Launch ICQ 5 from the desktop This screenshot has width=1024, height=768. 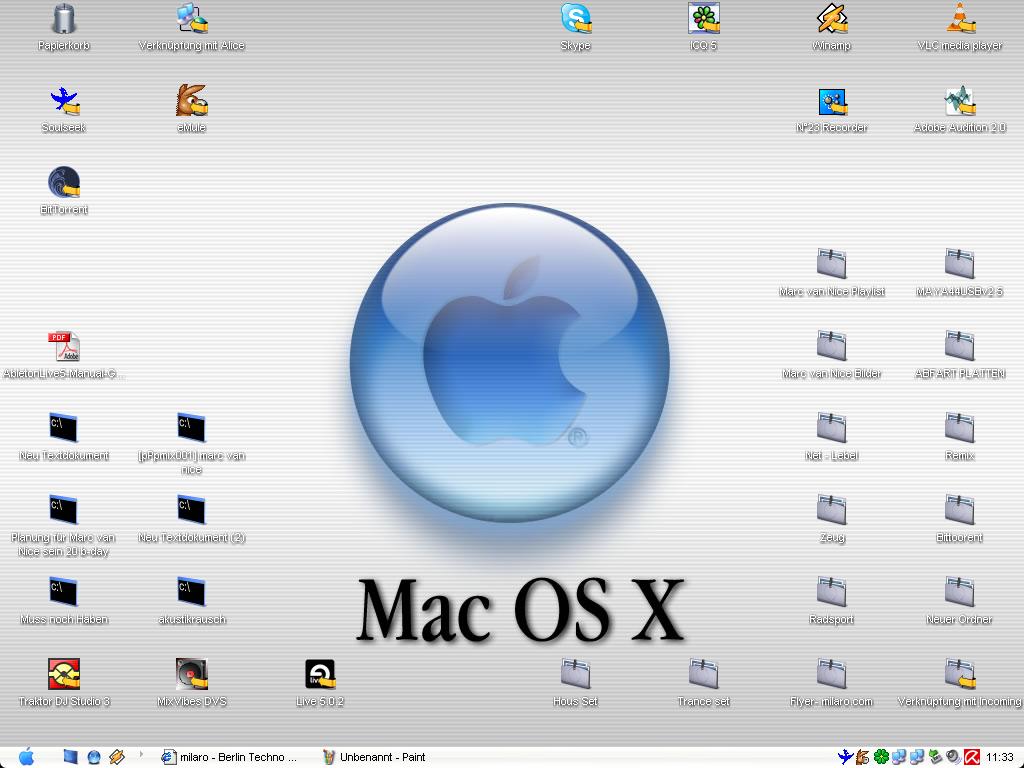[704, 19]
